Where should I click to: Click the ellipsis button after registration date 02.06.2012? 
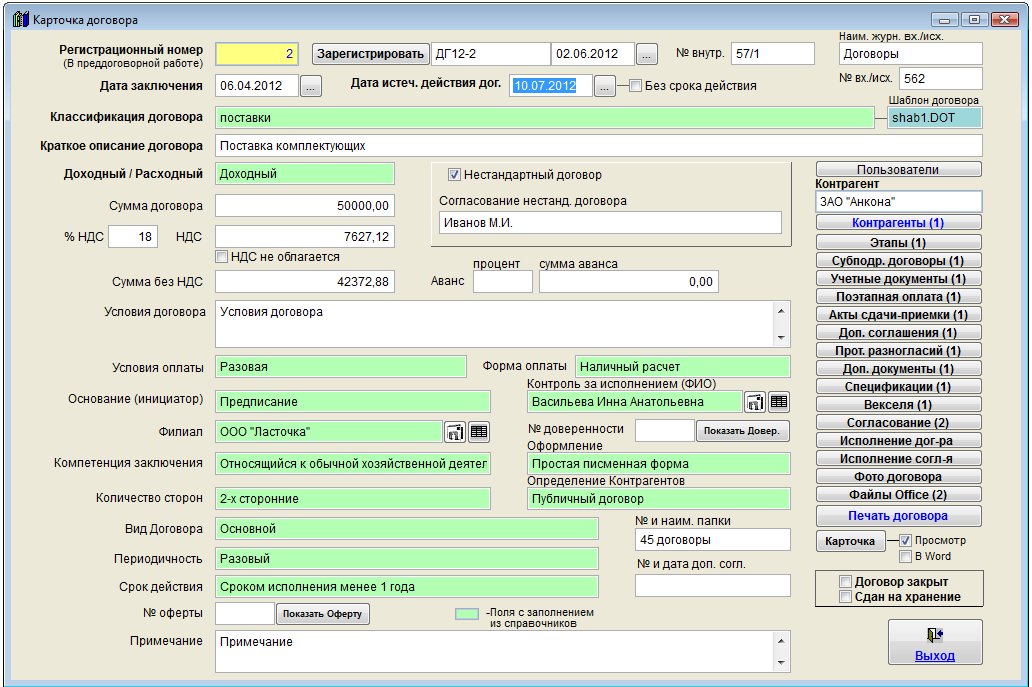tap(647, 54)
